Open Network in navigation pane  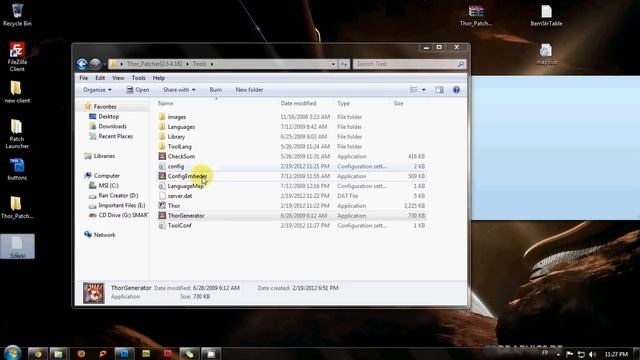tap(104, 235)
